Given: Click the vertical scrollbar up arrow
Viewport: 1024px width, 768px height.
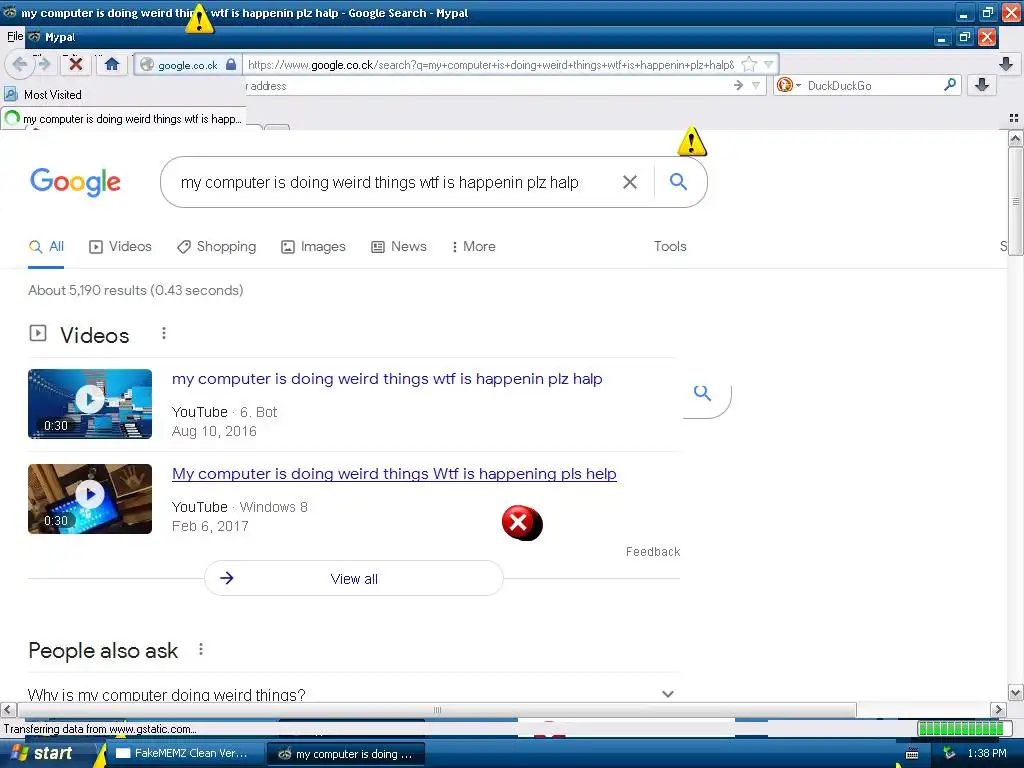Looking at the screenshot, I should 1015,138.
